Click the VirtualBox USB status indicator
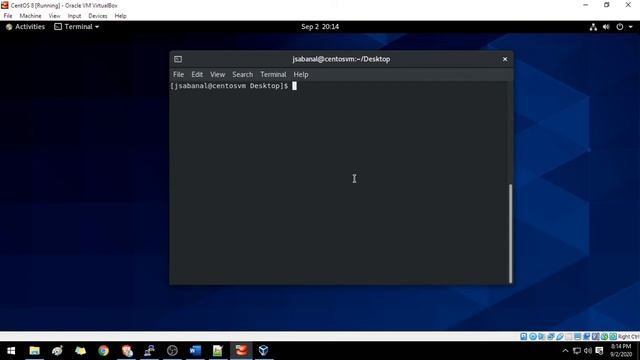This screenshot has height=360, width=640. [560, 337]
